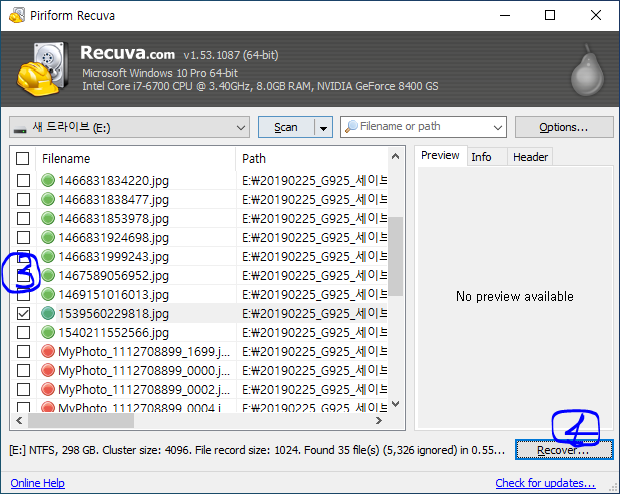The image size is (620, 494).
Task: Check the box for MyPhoto_1112708899_1699
Action: click(23, 351)
